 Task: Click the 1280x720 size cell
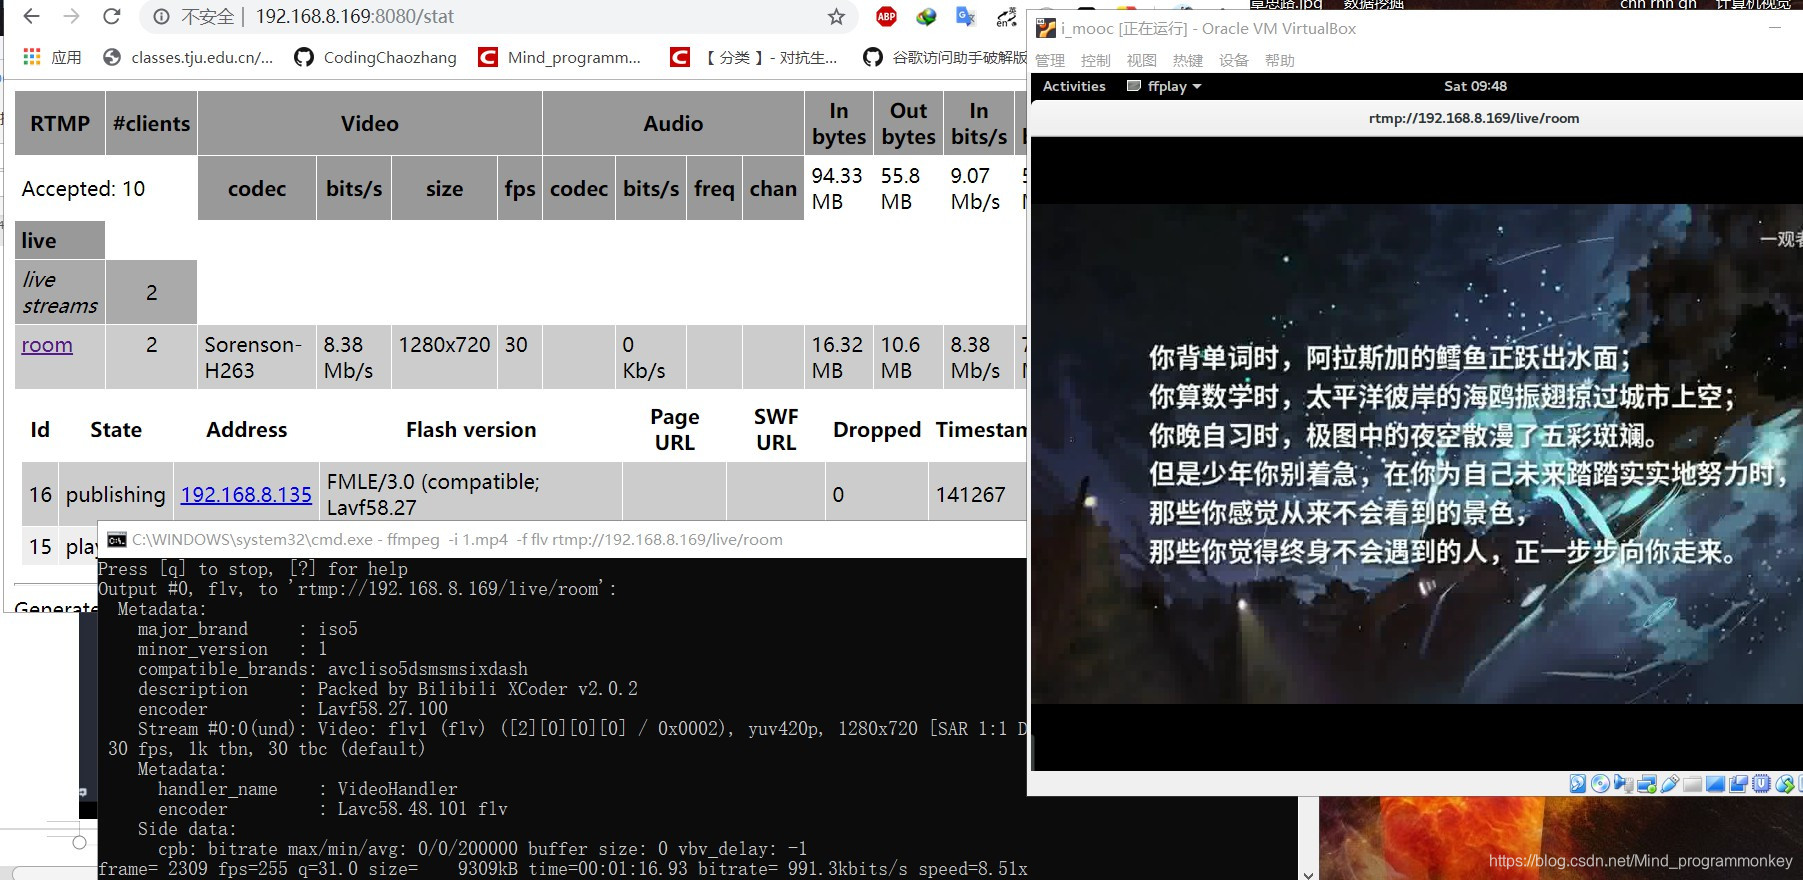pos(444,357)
